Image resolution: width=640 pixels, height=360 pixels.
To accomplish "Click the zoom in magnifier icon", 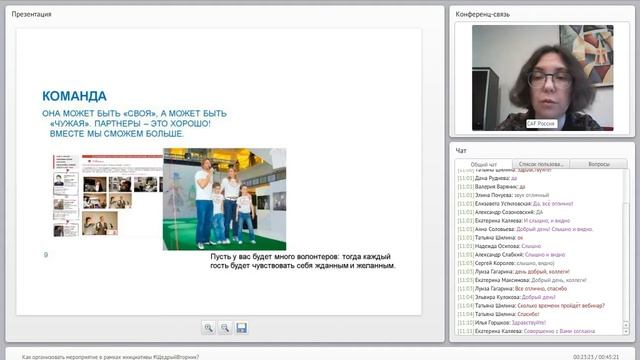I will tap(208, 328).
